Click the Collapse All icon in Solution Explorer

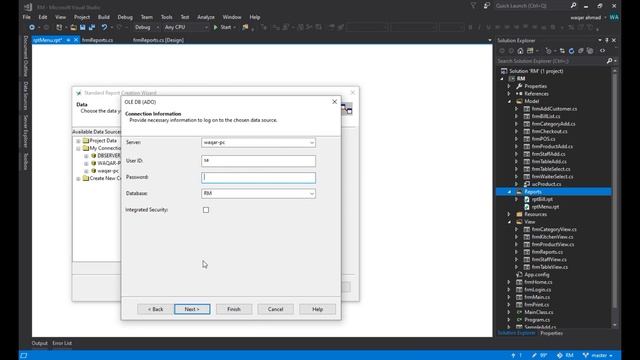pos(580,51)
